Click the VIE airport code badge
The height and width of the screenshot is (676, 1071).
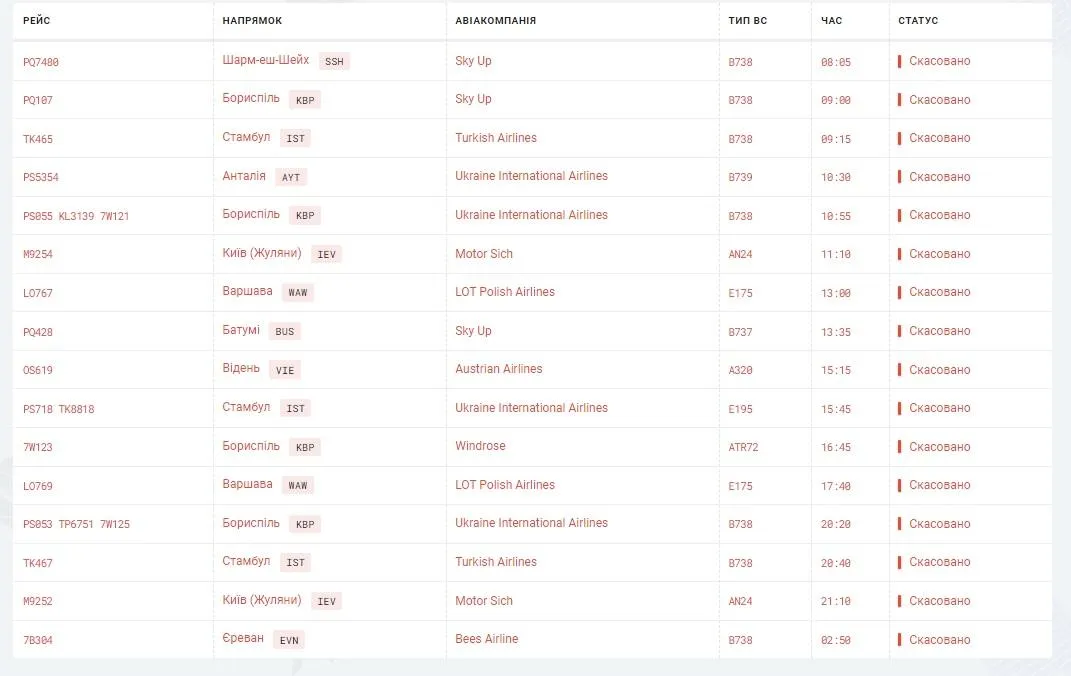click(285, 370)
